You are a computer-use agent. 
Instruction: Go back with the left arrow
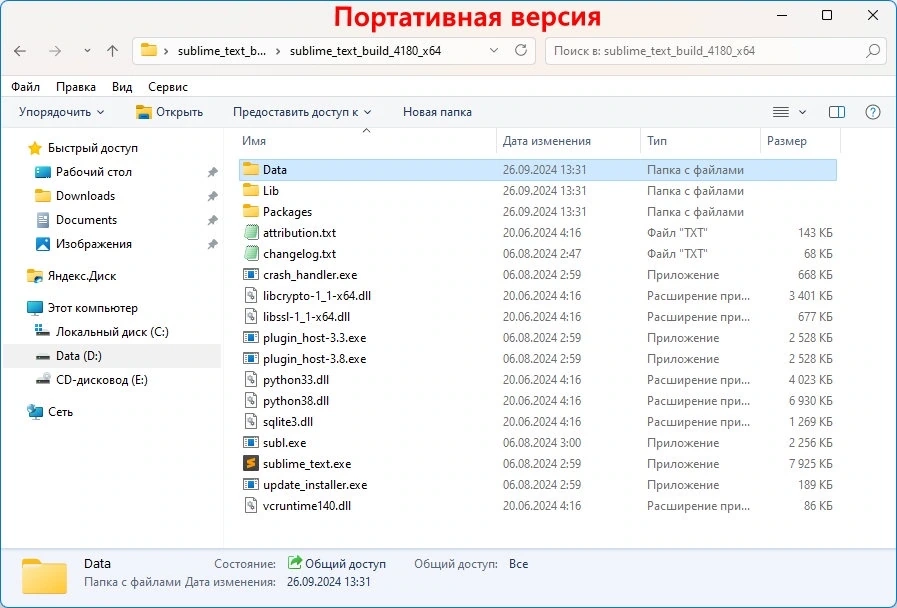20,51
